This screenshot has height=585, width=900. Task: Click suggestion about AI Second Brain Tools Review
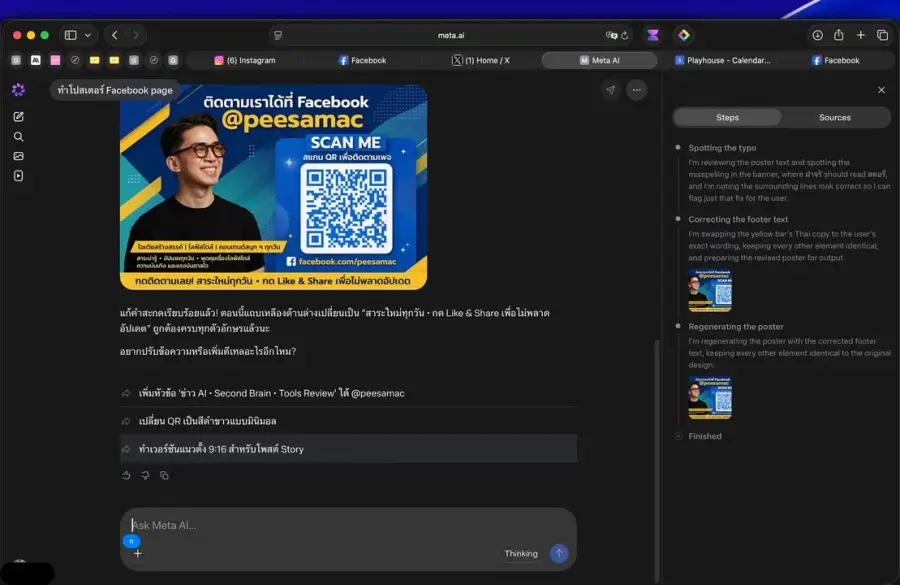[348, 393]
